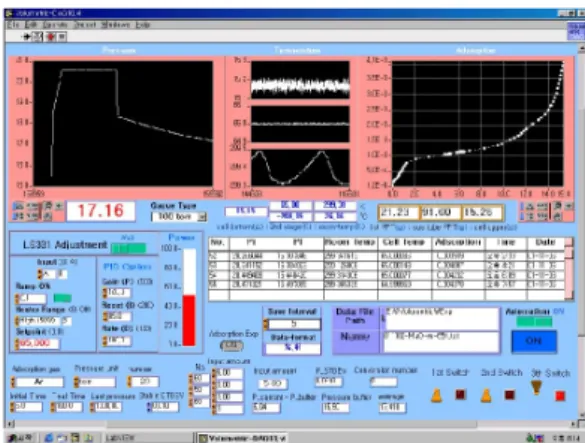Image resolution: width=585 pixels, height=443 pixels.
Task: Click the Adsorption graph palette tools below the plot
Action: pyautogui.click(x=546, y=211)
